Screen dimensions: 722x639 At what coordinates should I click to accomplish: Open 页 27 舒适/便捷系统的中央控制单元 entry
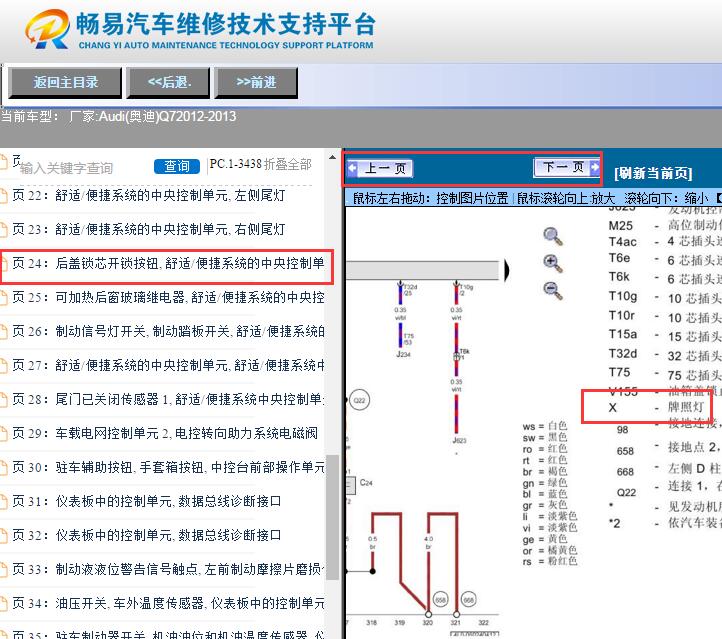(x=168, y=366)
